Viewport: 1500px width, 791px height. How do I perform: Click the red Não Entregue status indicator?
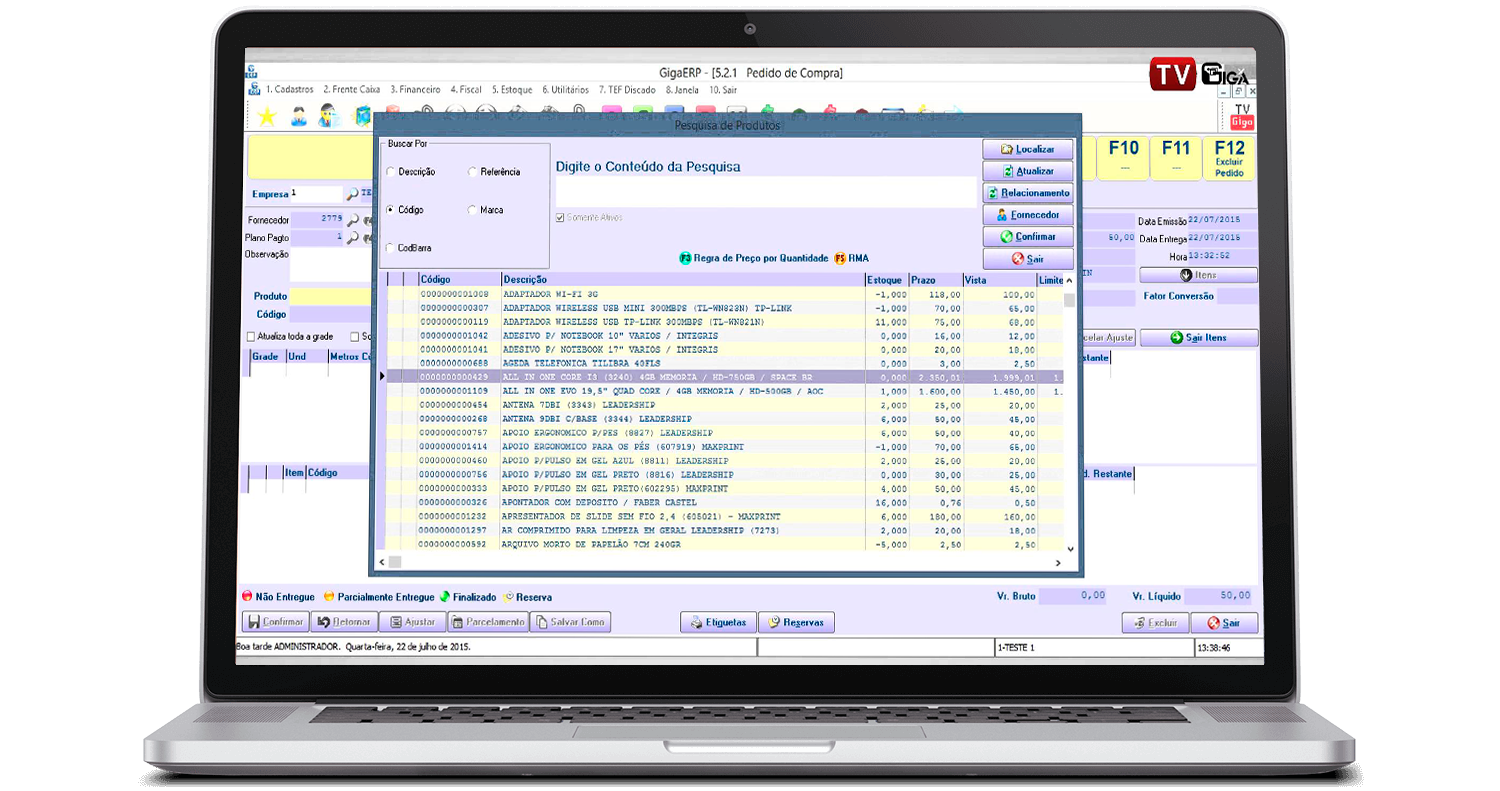[248, 597]
